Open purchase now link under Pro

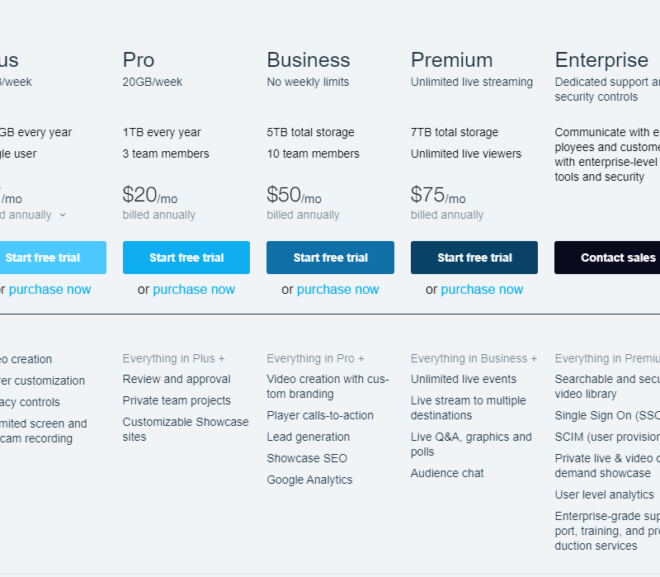point(194,290)
